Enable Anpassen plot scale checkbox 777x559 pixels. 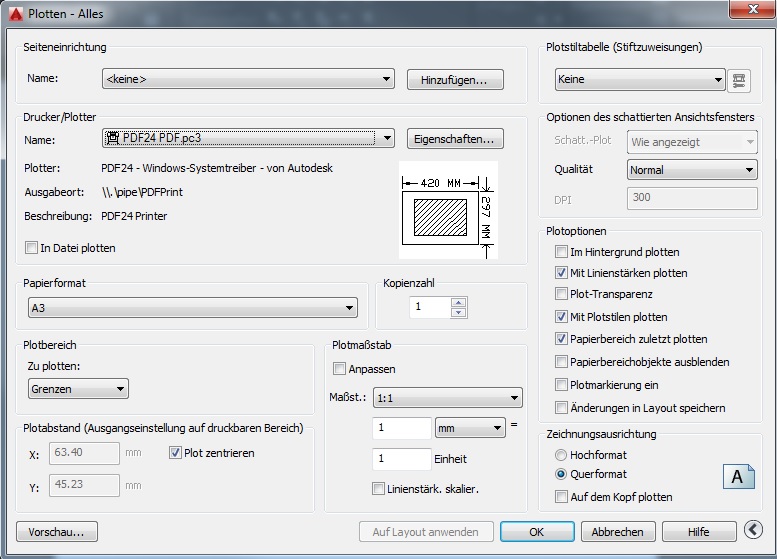(x=339, y=369)
